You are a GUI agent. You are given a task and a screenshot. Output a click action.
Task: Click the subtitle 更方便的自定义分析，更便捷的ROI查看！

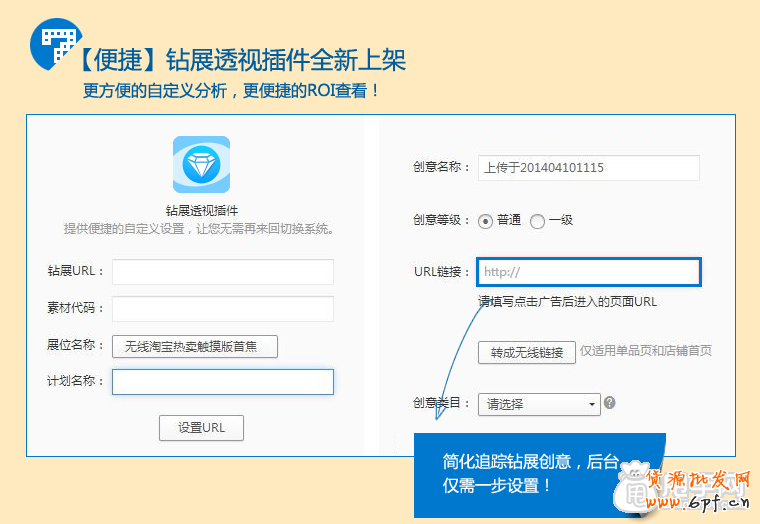232,91
